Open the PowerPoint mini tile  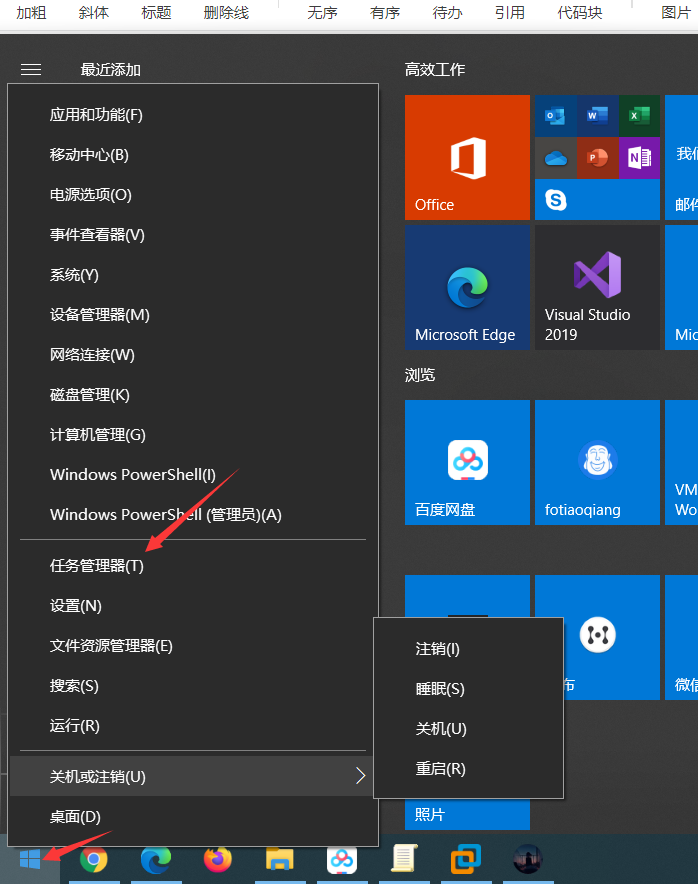[x=597, y=158]
